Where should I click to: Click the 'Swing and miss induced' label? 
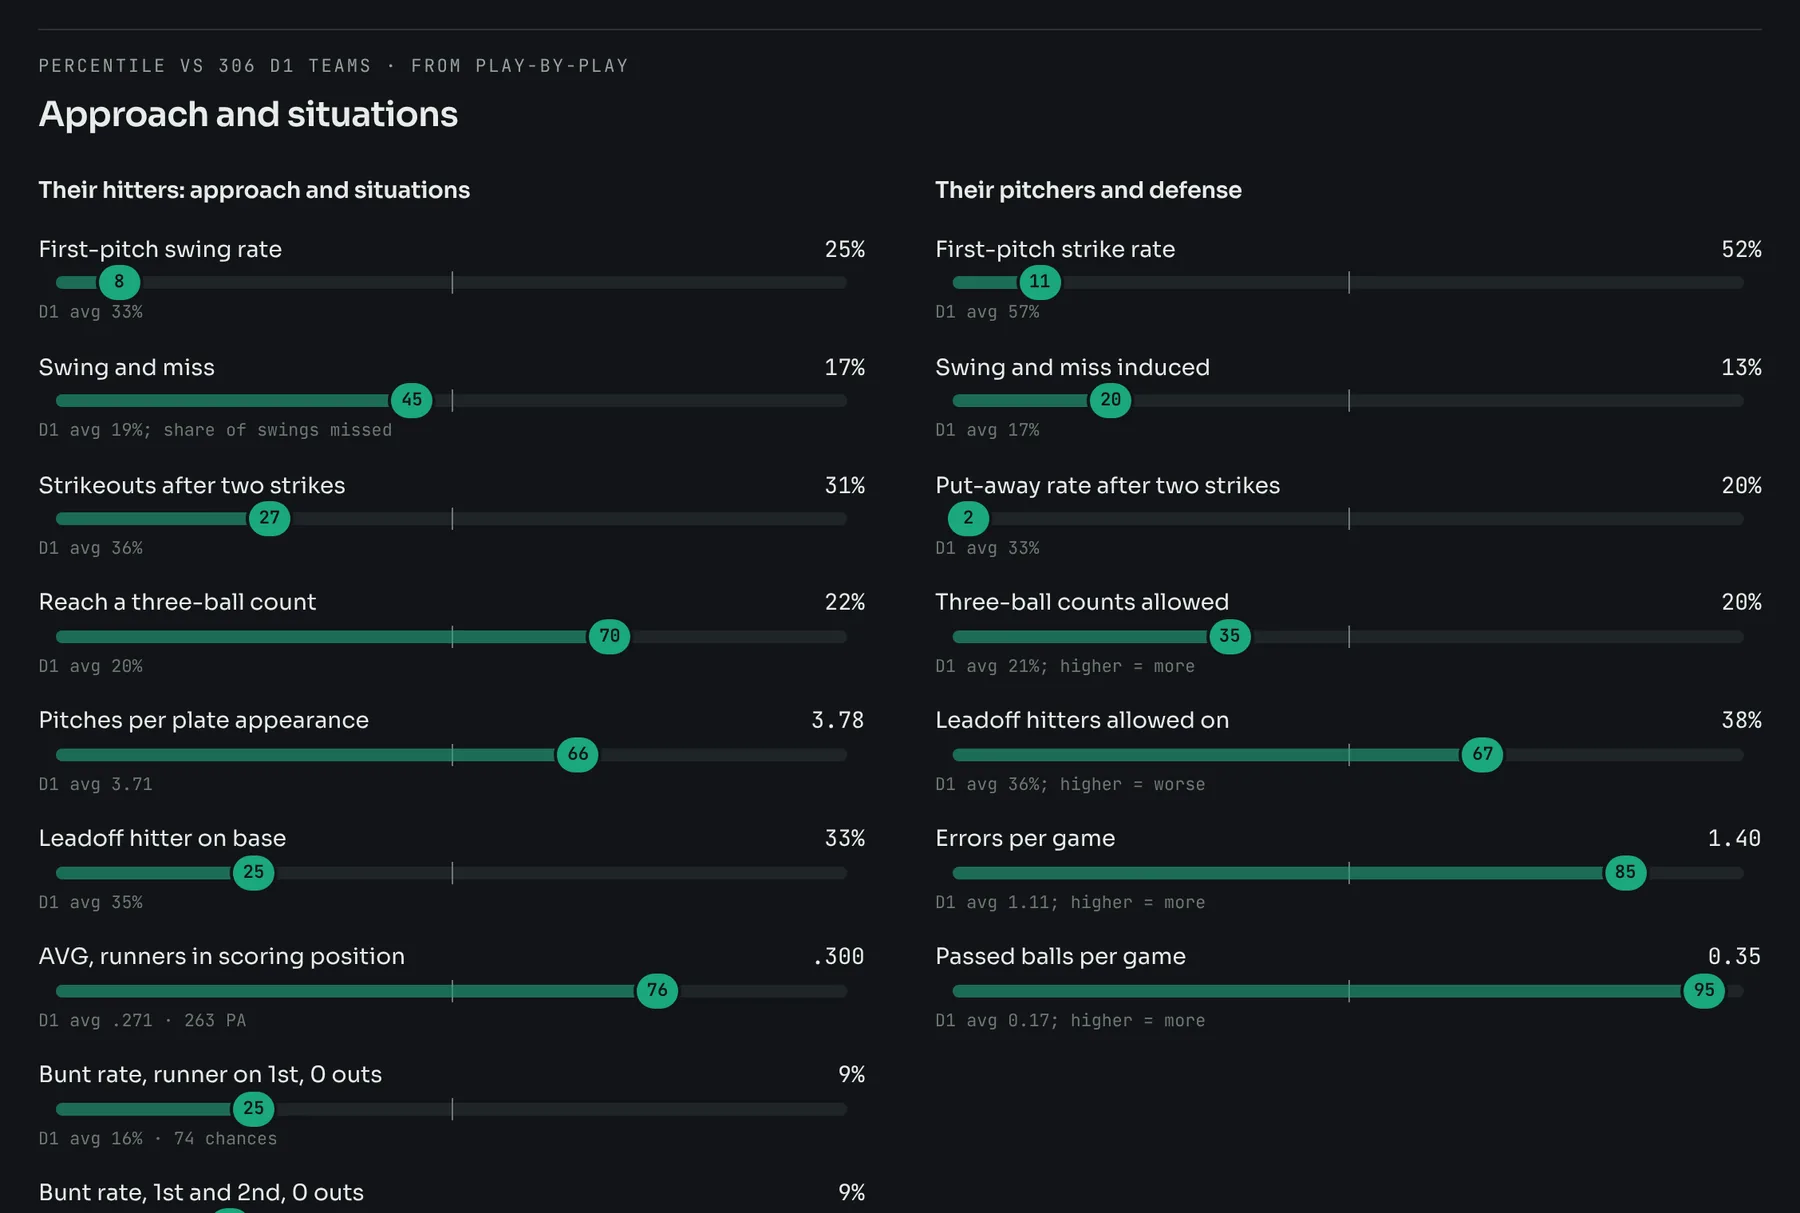[x=1072, y=367]
